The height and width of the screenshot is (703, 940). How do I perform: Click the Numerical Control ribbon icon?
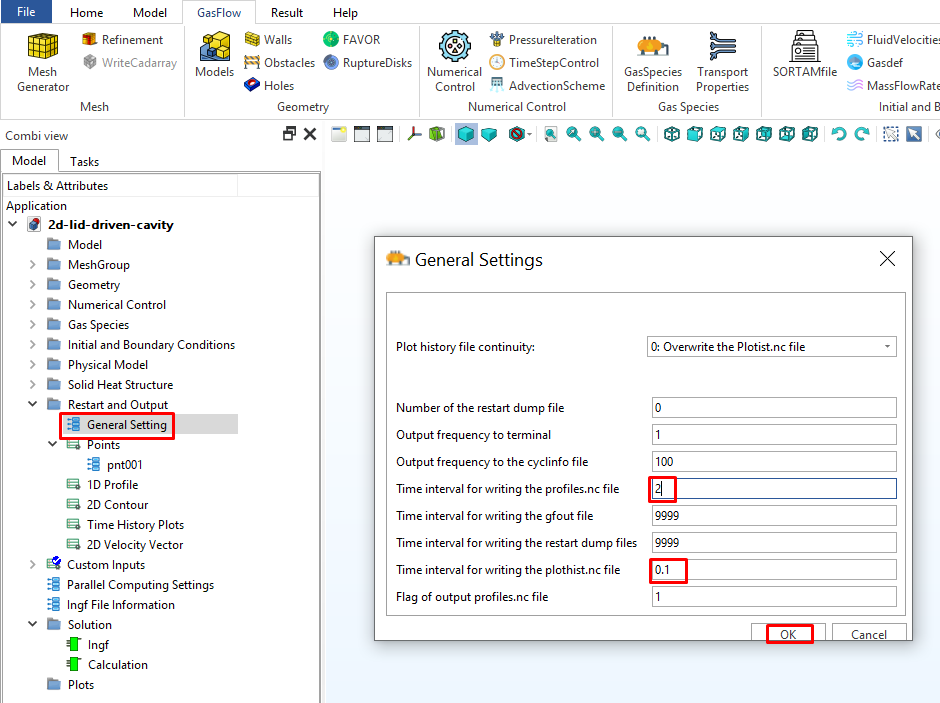coord(454,60)
